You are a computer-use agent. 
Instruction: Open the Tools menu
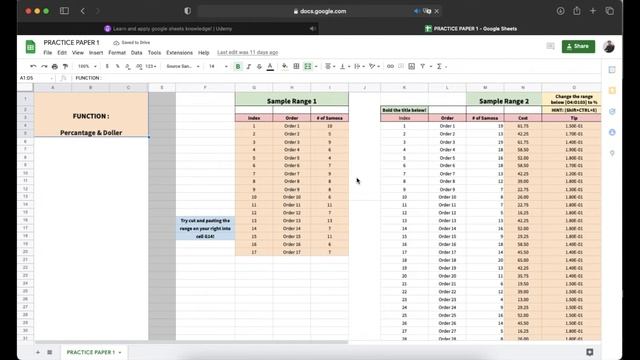tap(154, 53)
